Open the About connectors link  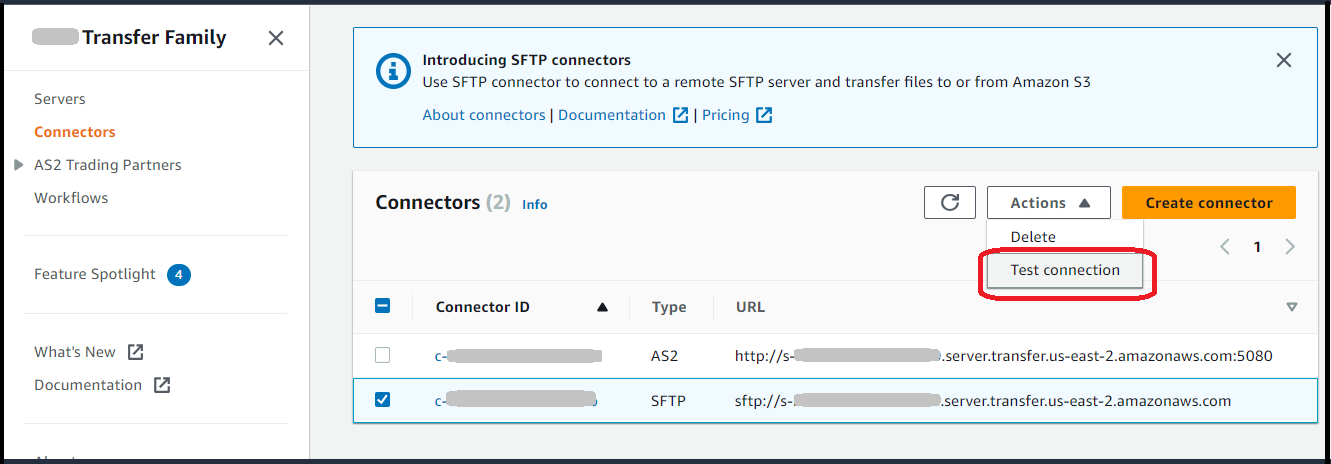484,115
